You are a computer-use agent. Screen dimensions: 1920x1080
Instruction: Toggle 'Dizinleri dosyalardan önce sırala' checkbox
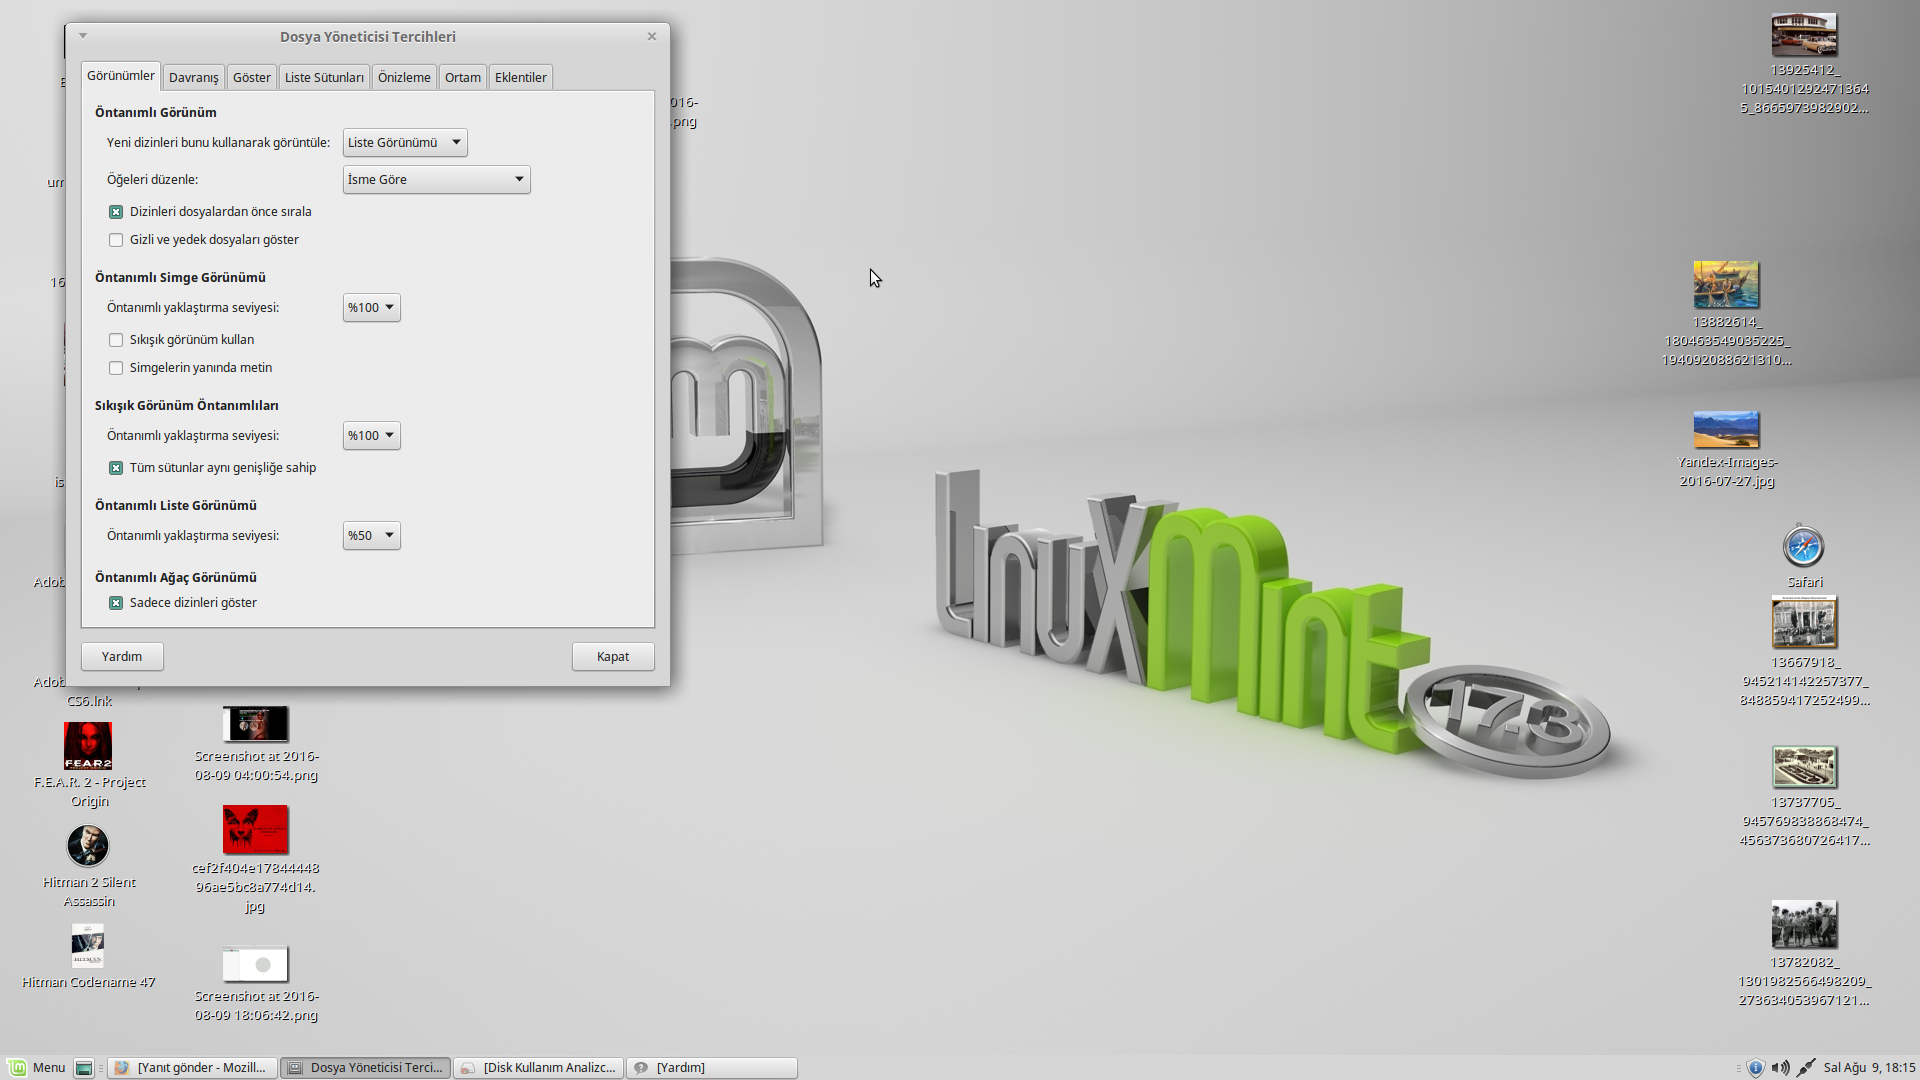pyautogui.click(x=116, y=212)
